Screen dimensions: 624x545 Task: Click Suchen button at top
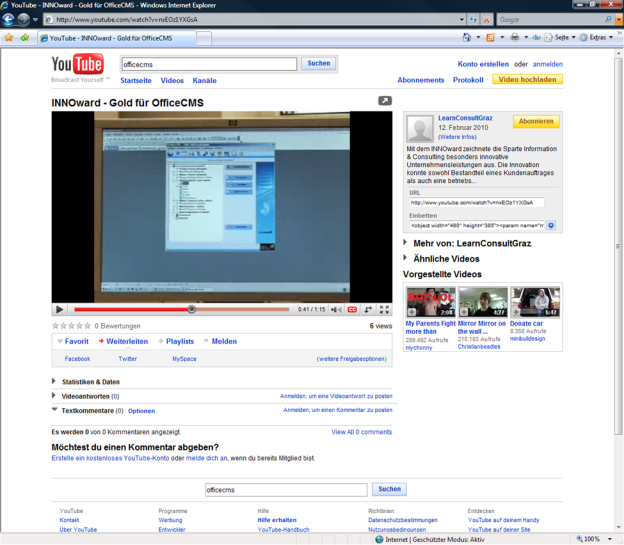tap(319, 63)
